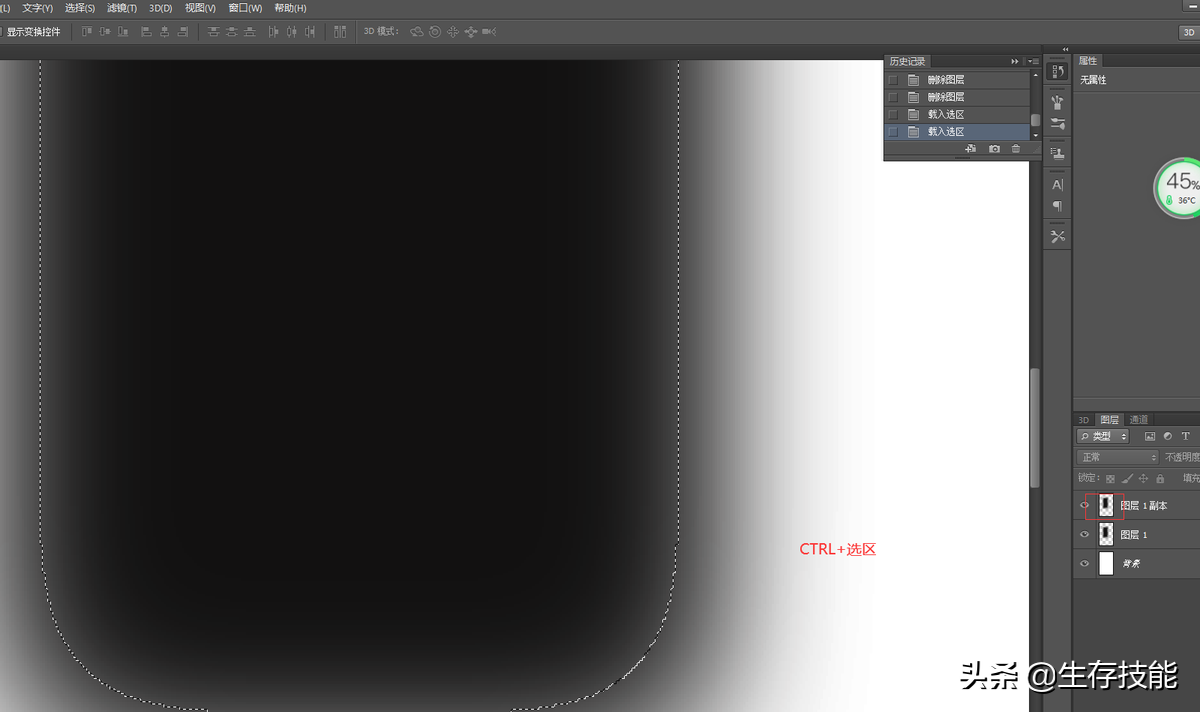Image resolution: width=1200 pixels, height=712 pixels.
Task: Switch to the 历史记录 panel tab
Action: pos(908,62)
